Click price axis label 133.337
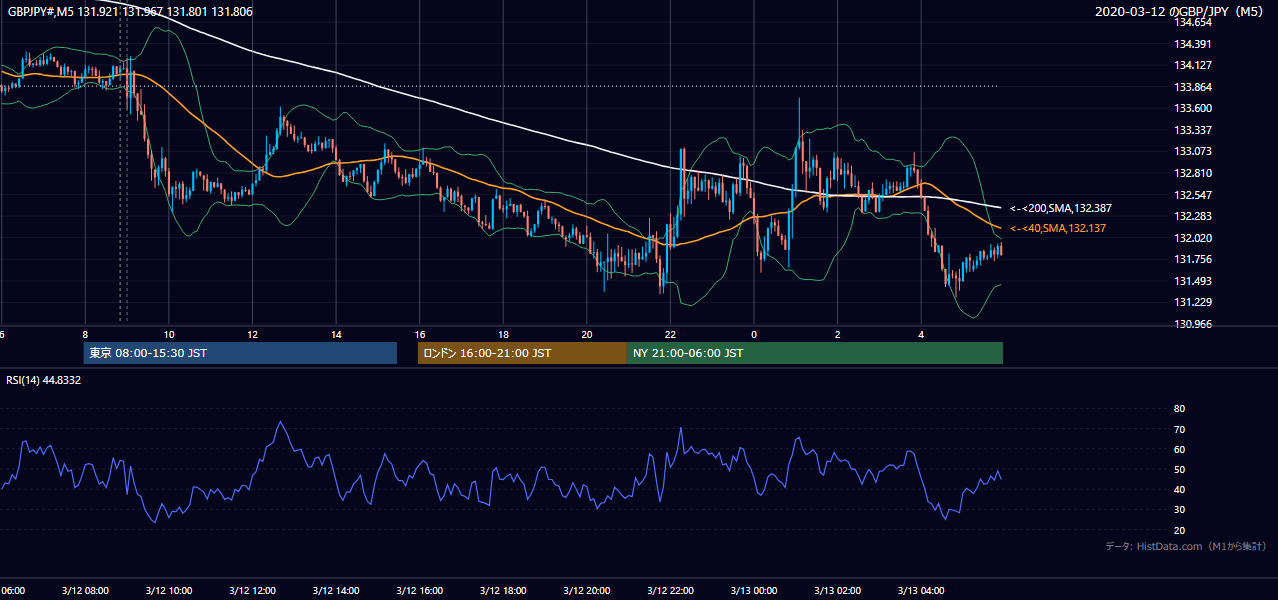This screenshot has width=1278, height=600. 1193,130
